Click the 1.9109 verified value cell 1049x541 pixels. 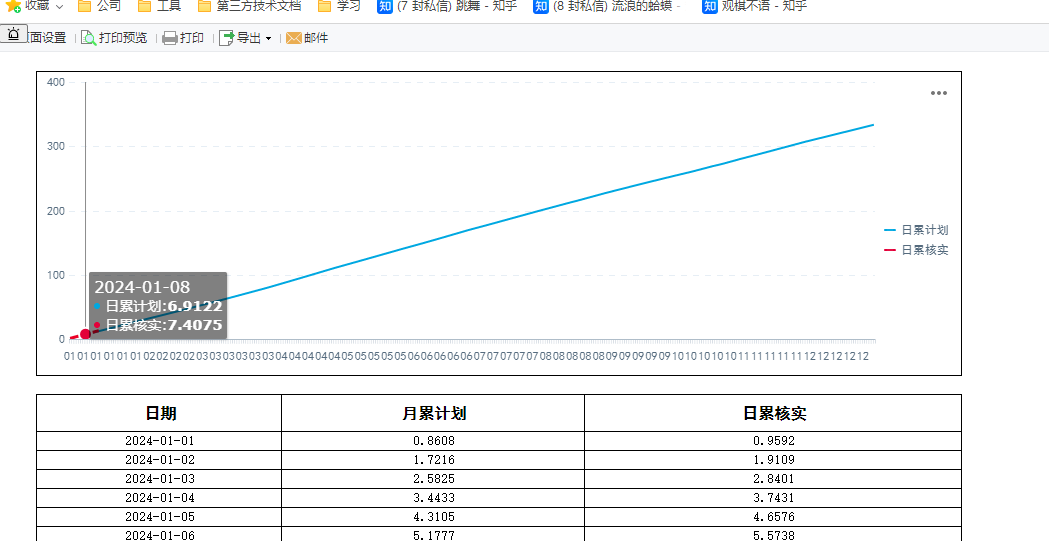(x=773, y=460)
